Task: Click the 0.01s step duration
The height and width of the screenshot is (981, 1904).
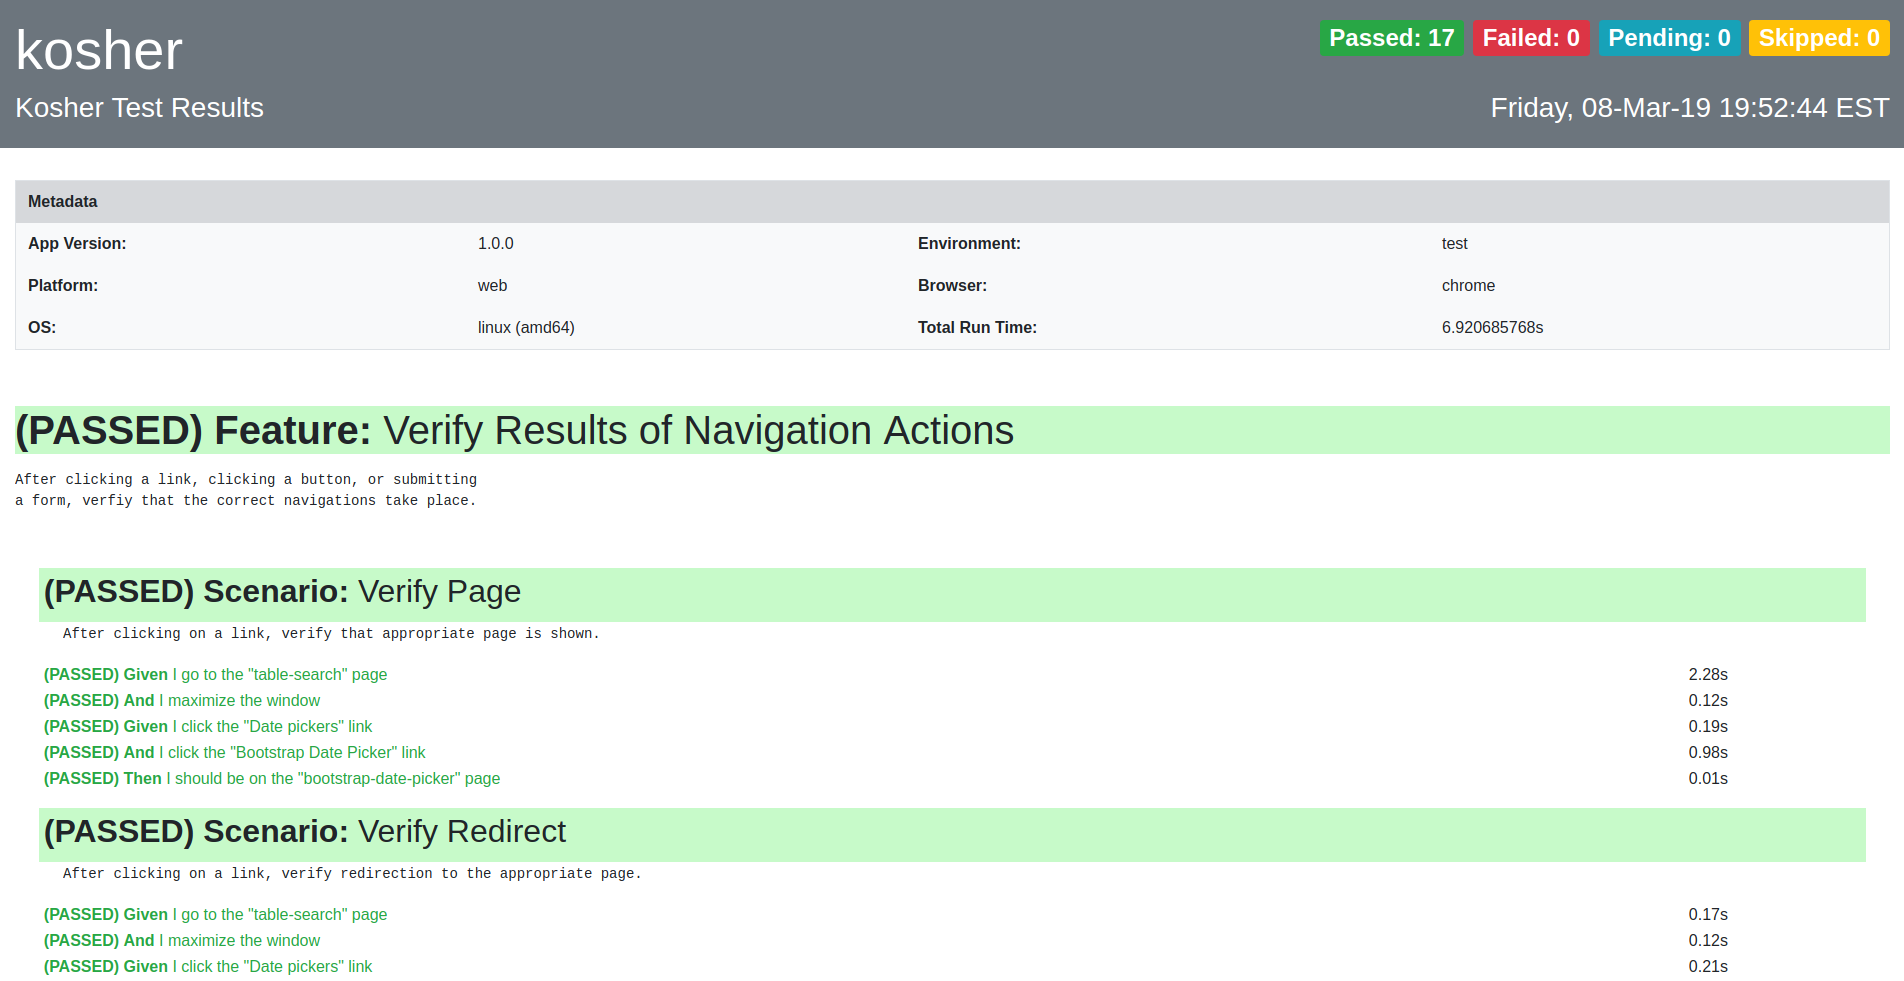Action: pos(1708,779)
